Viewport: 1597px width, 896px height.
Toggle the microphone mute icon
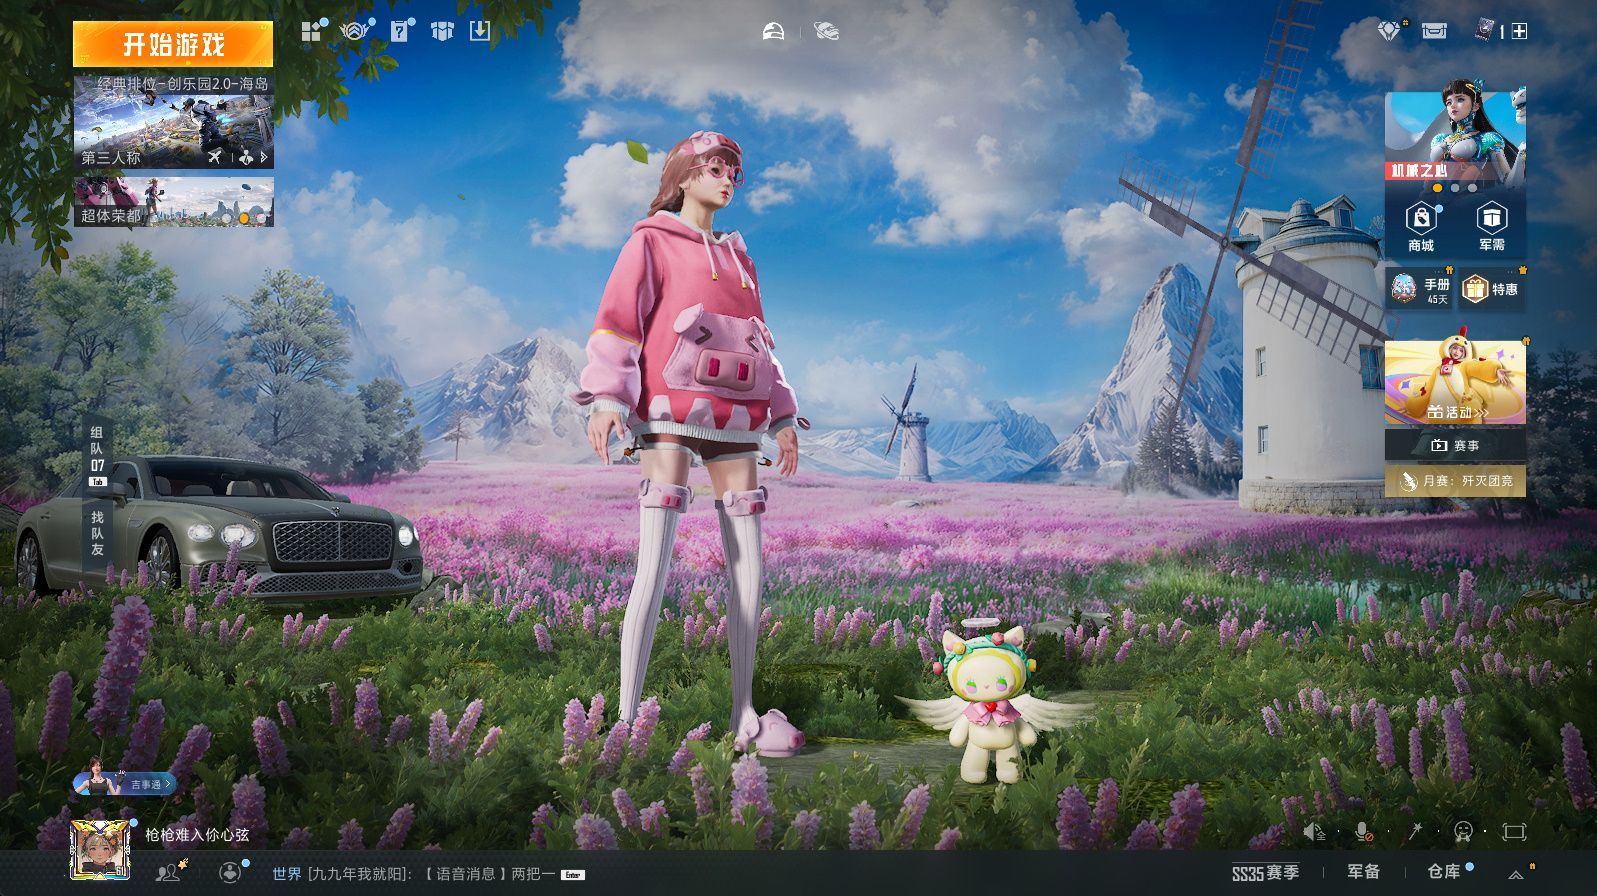tap(1363, 831)
